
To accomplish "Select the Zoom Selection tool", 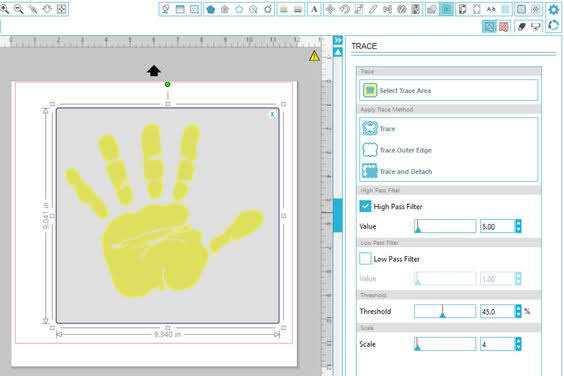I will click(33, 9).
